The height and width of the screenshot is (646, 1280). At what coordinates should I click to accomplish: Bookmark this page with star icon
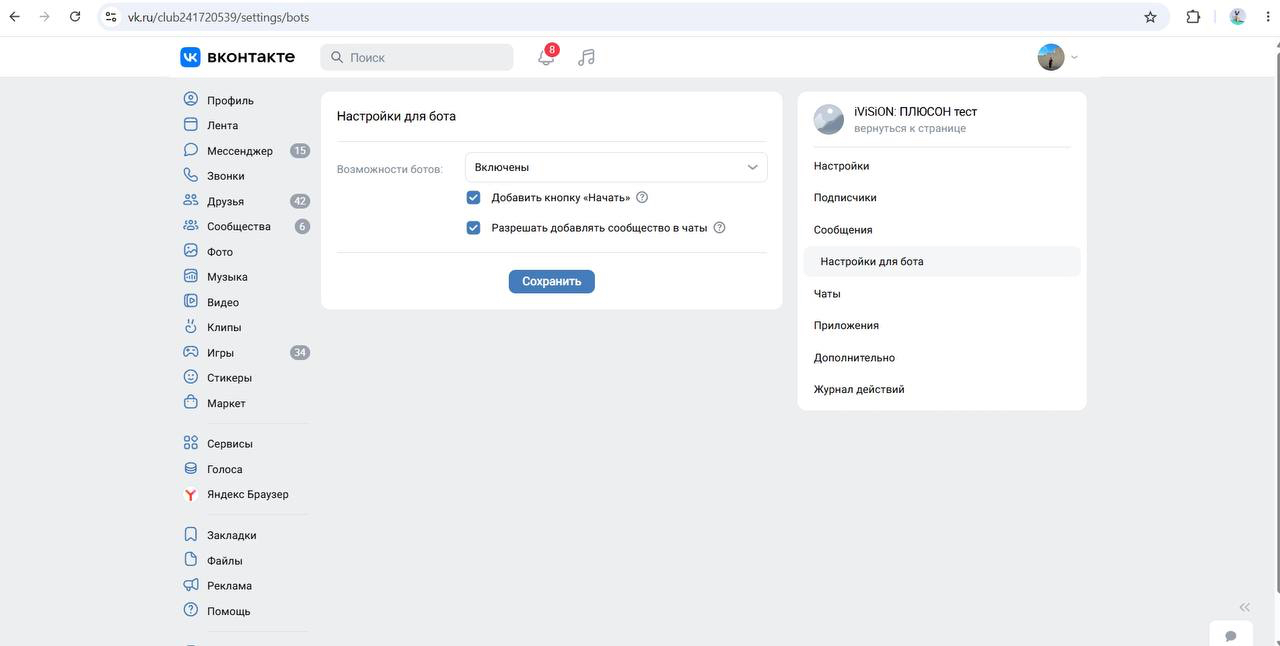[x=1150, y=17]
